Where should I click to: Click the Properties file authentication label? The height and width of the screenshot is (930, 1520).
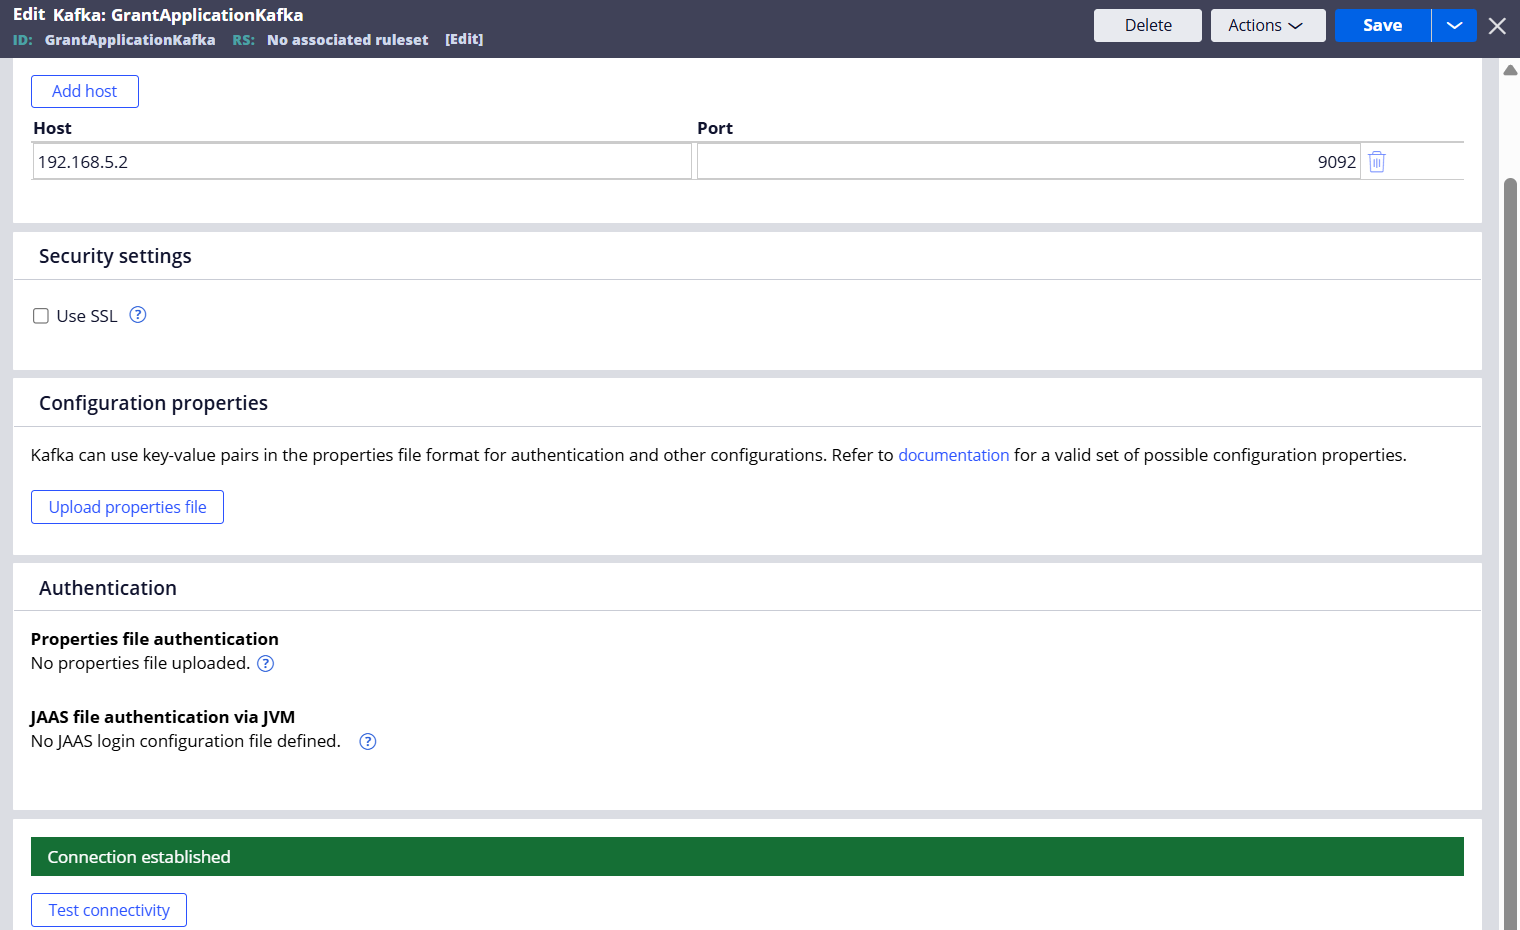155,639
